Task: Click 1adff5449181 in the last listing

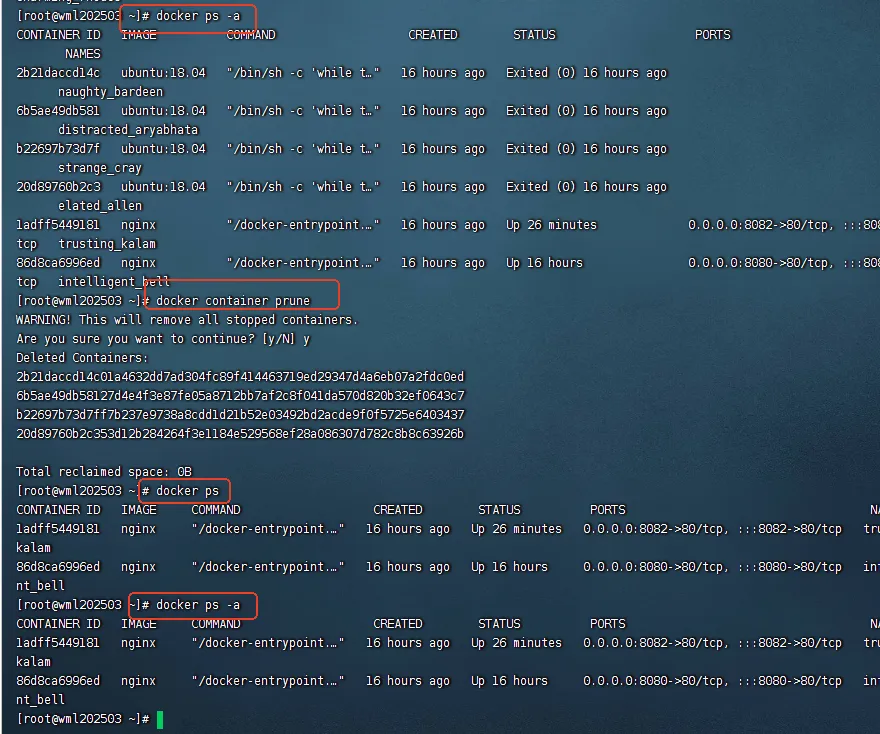Action: point(58,643)
